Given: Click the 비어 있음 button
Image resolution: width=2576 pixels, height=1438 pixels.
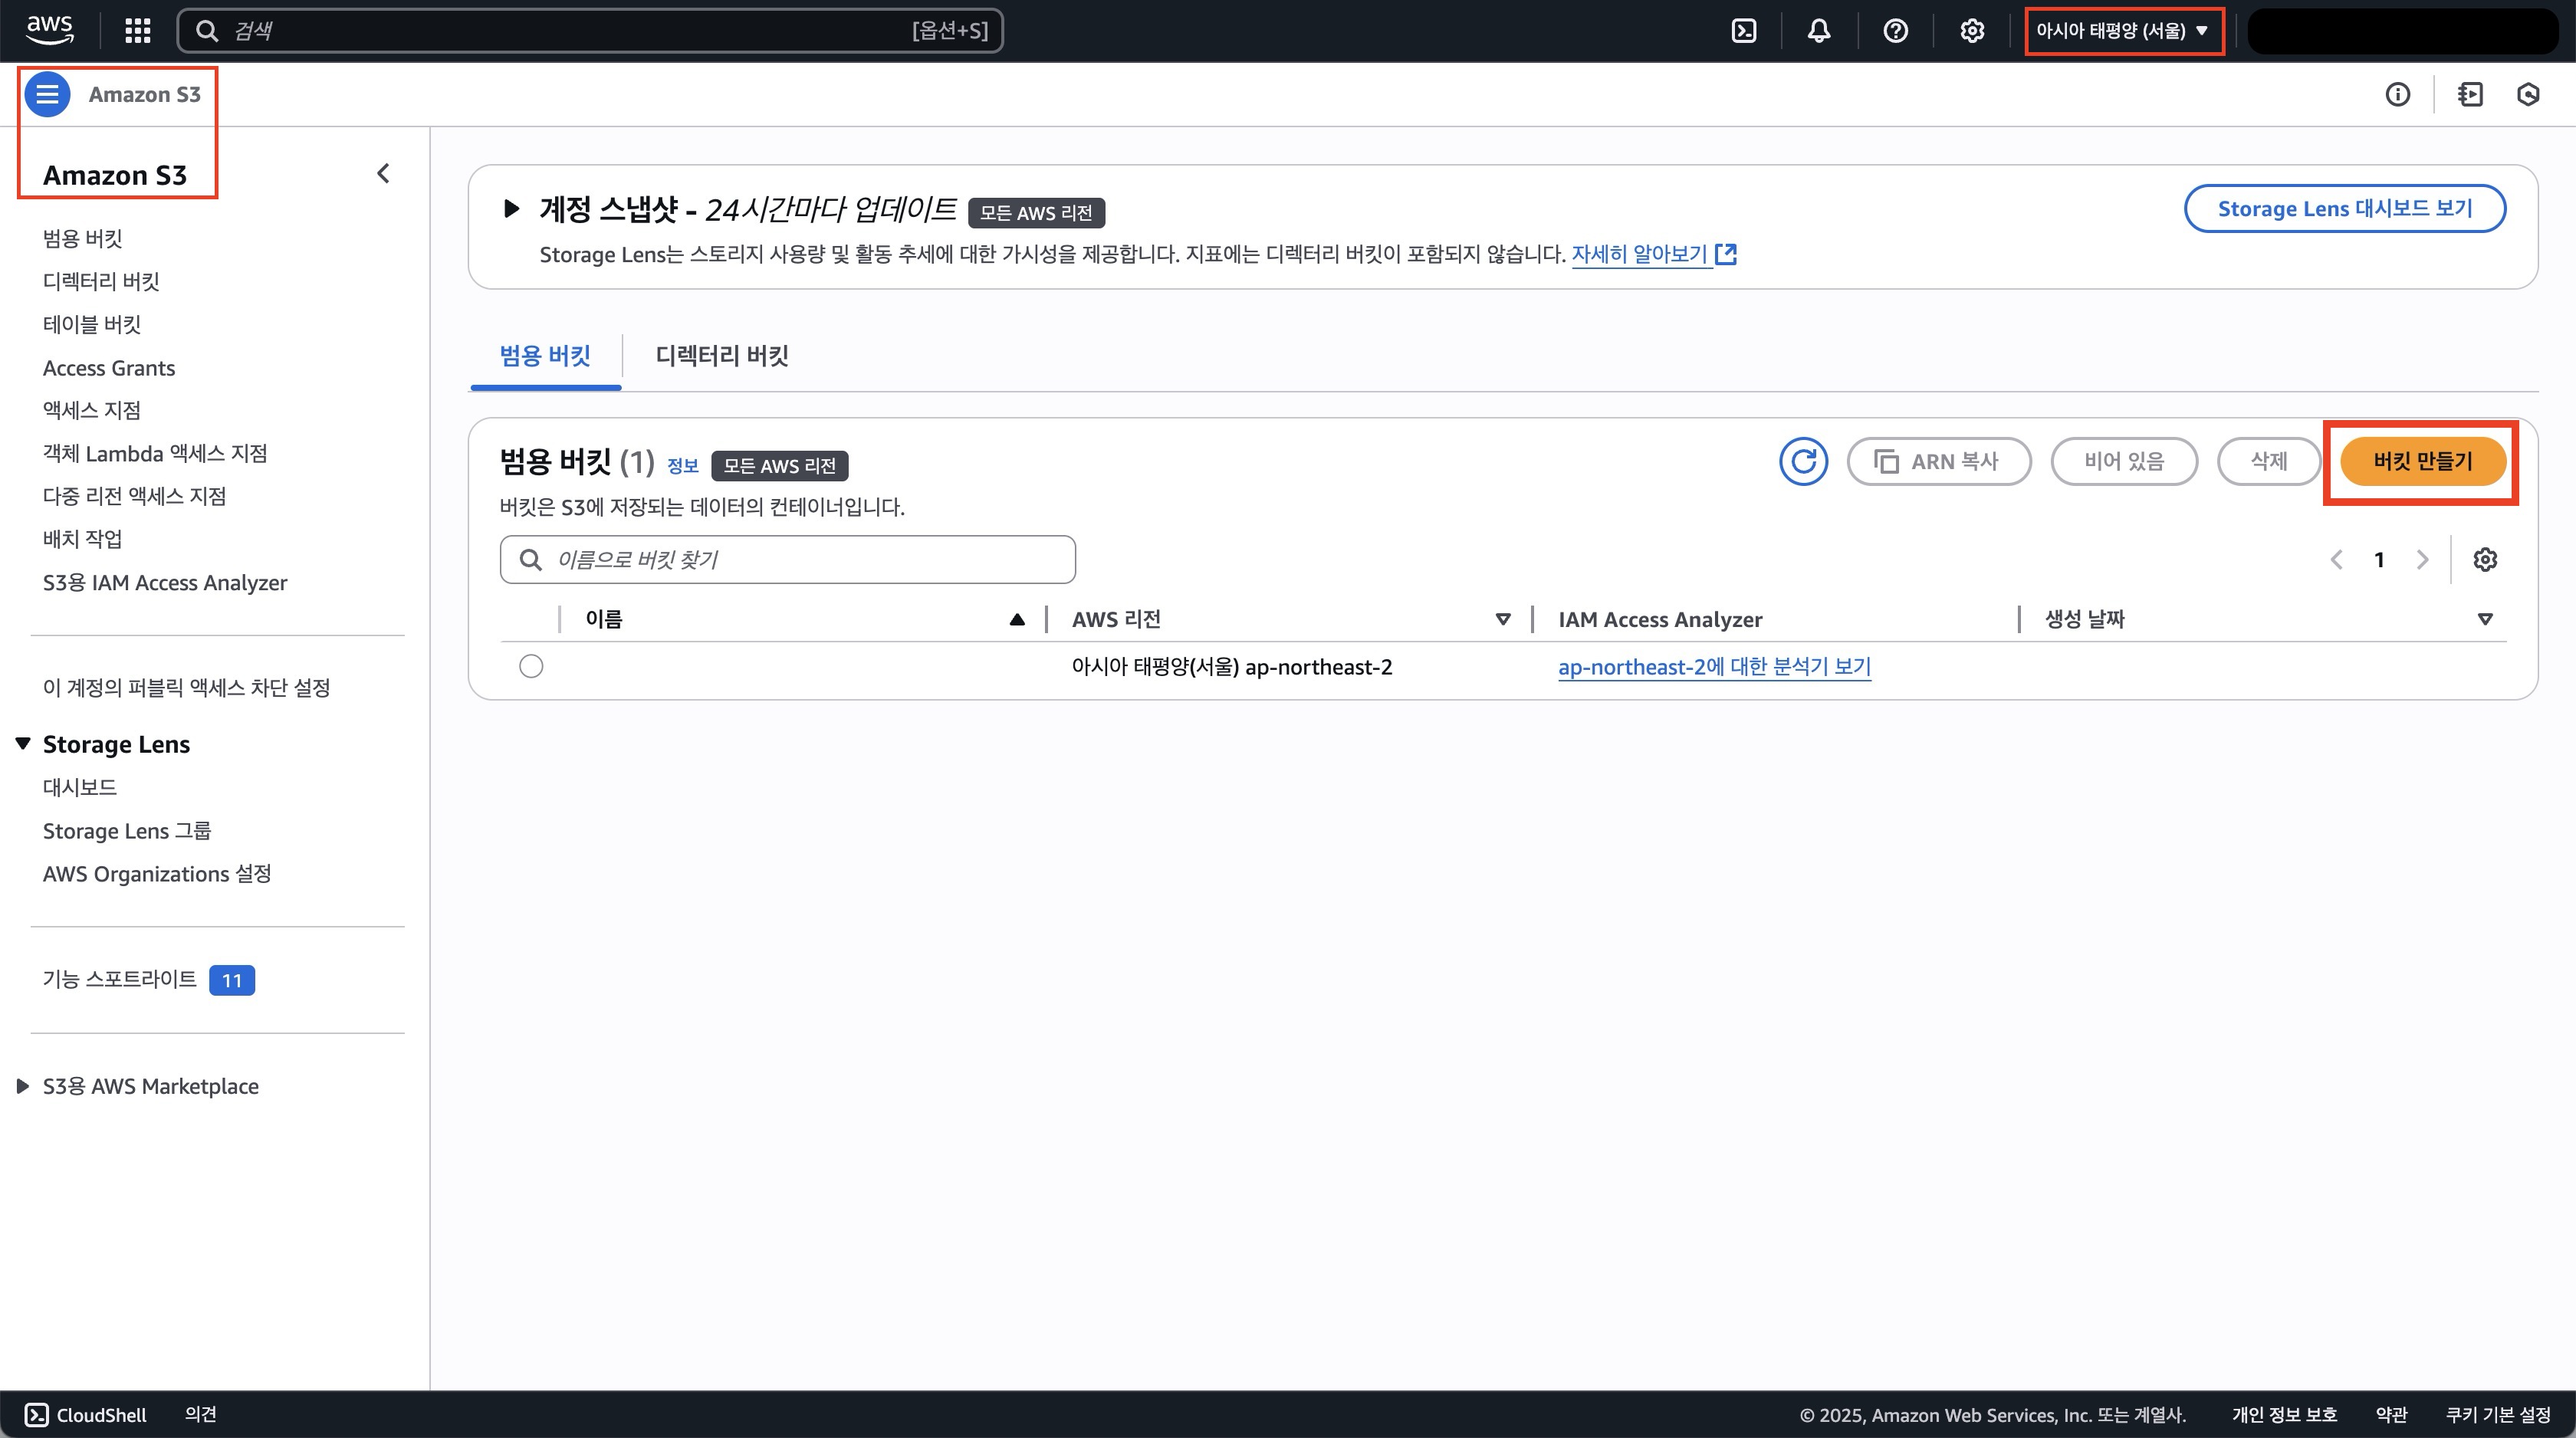Looking at the screenshot, I should coord(2124,461).
